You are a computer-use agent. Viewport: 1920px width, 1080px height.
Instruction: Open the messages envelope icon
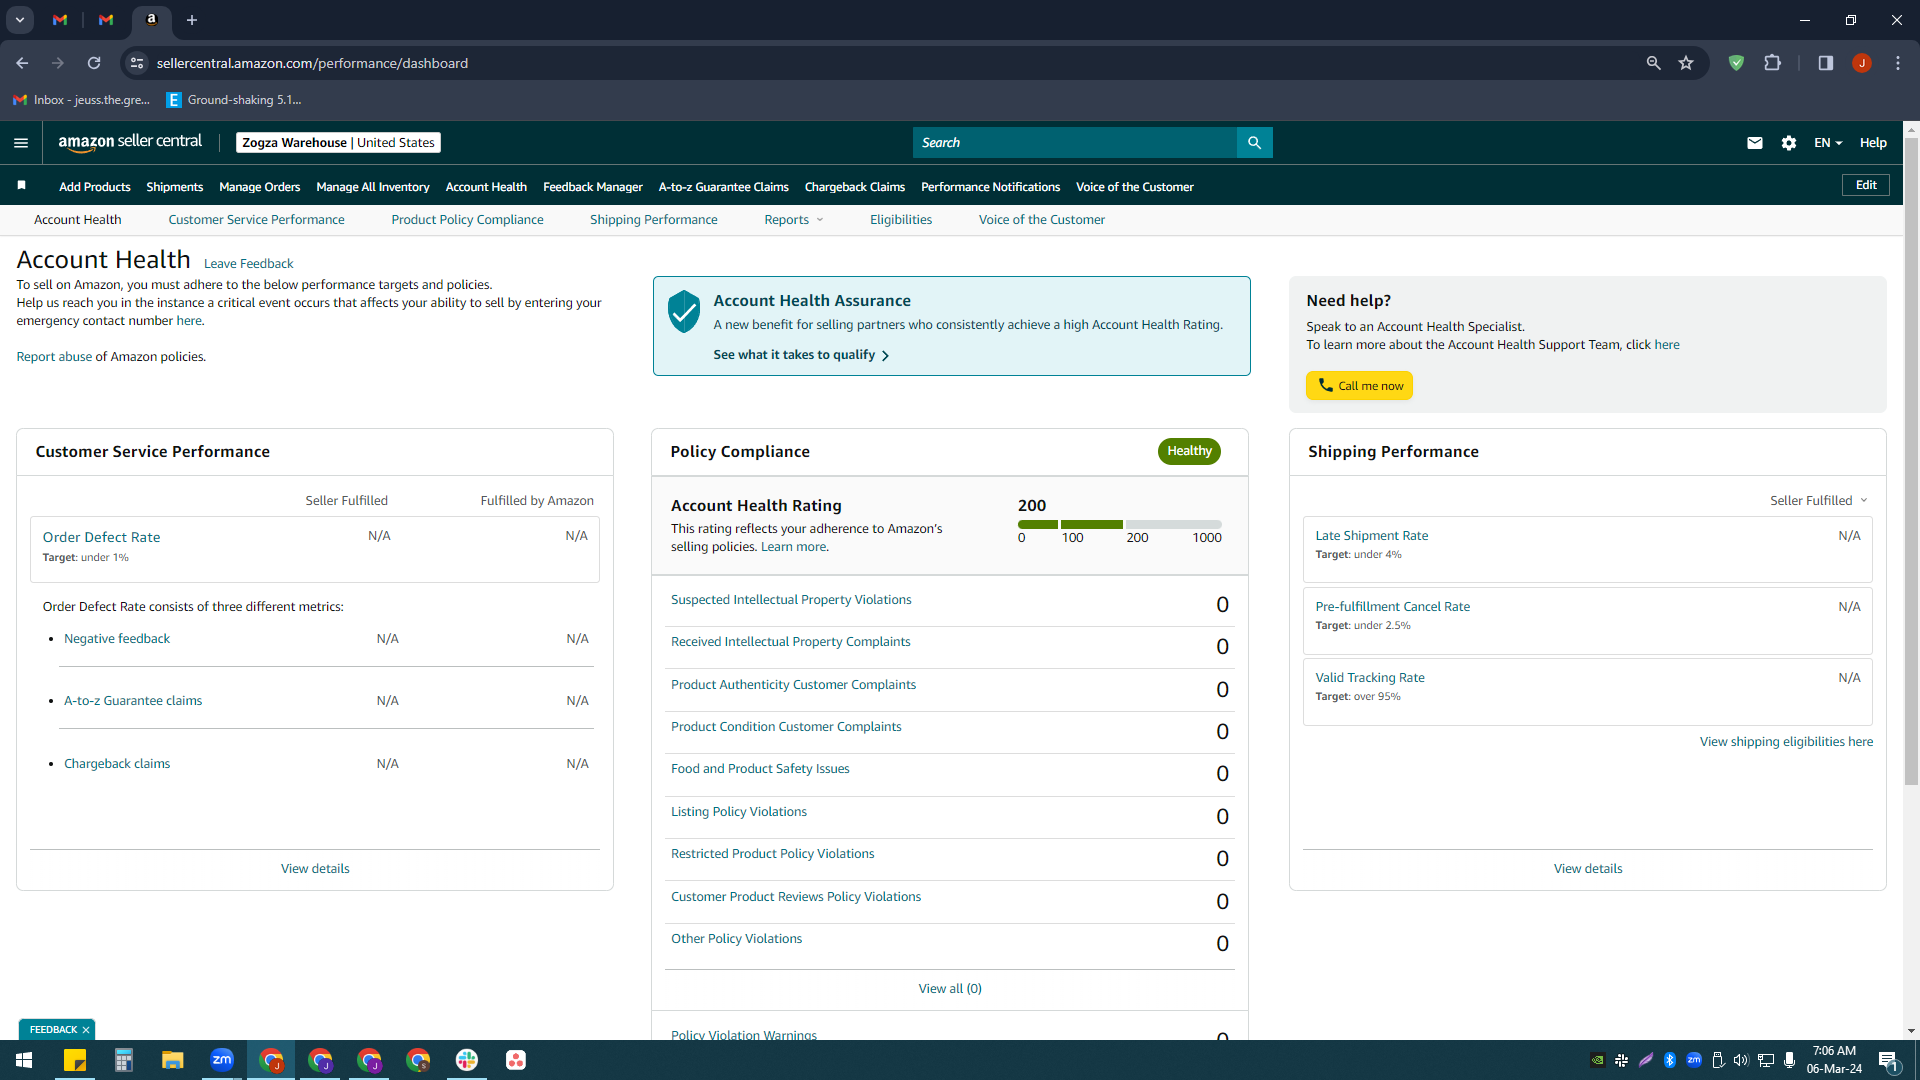[x=1754, y=143]
